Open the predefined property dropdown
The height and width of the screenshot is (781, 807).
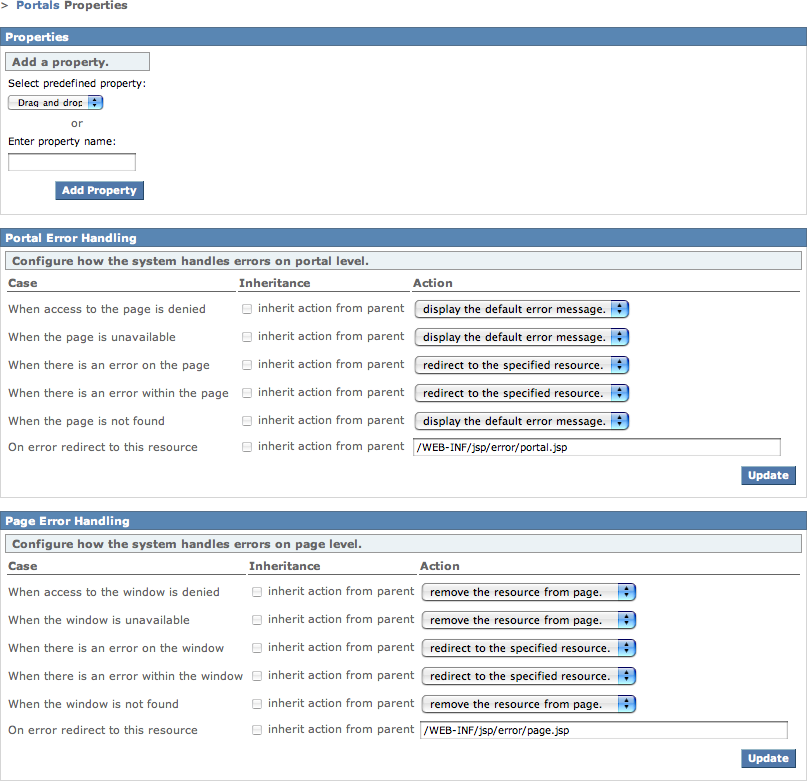[x=56, y=102]
